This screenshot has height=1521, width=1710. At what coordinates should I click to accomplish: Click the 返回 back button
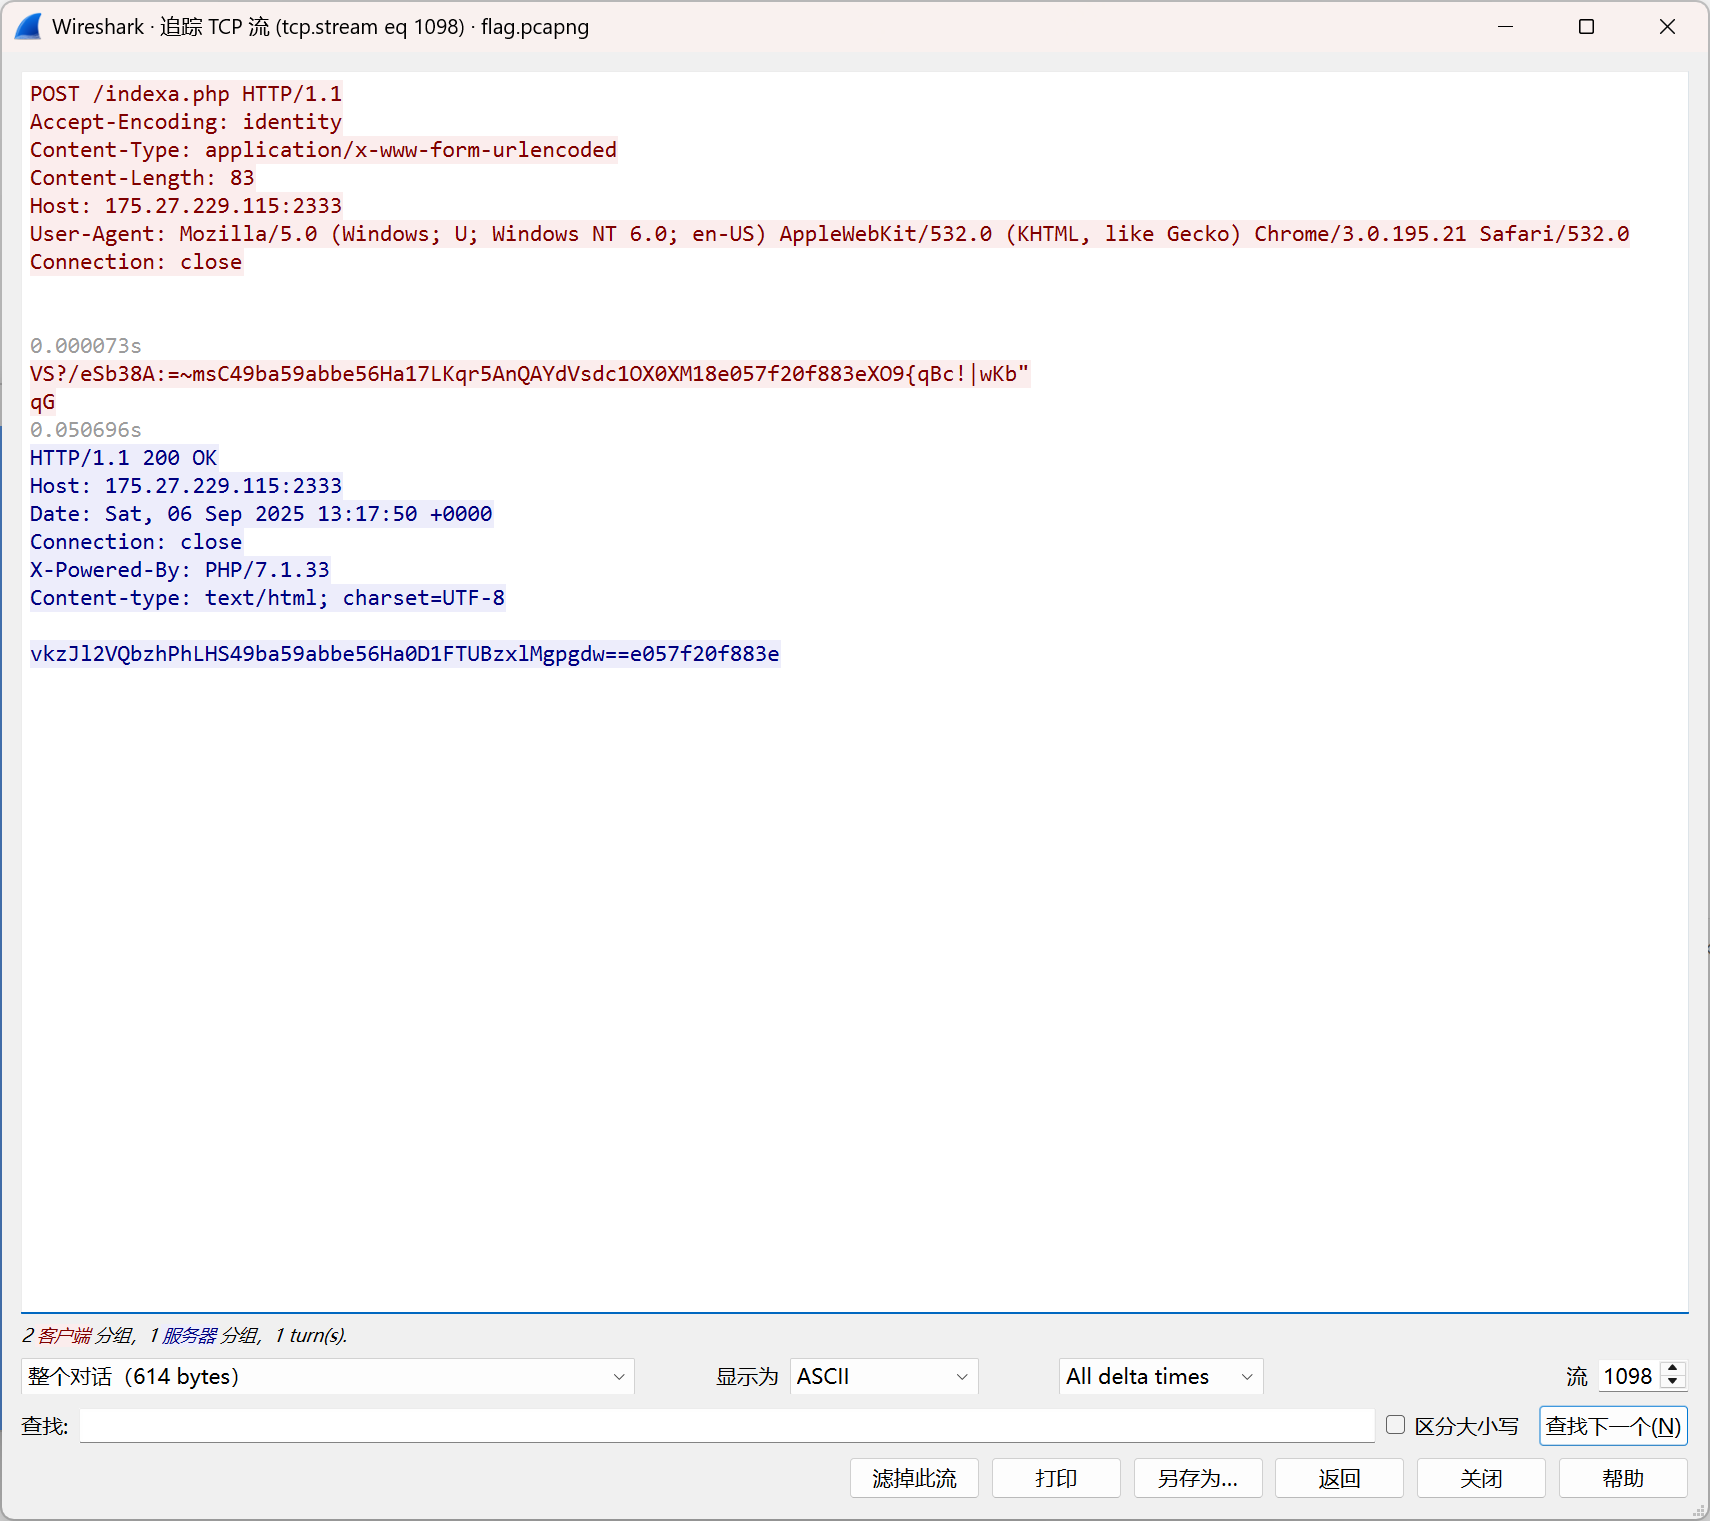point(1339,1478)
